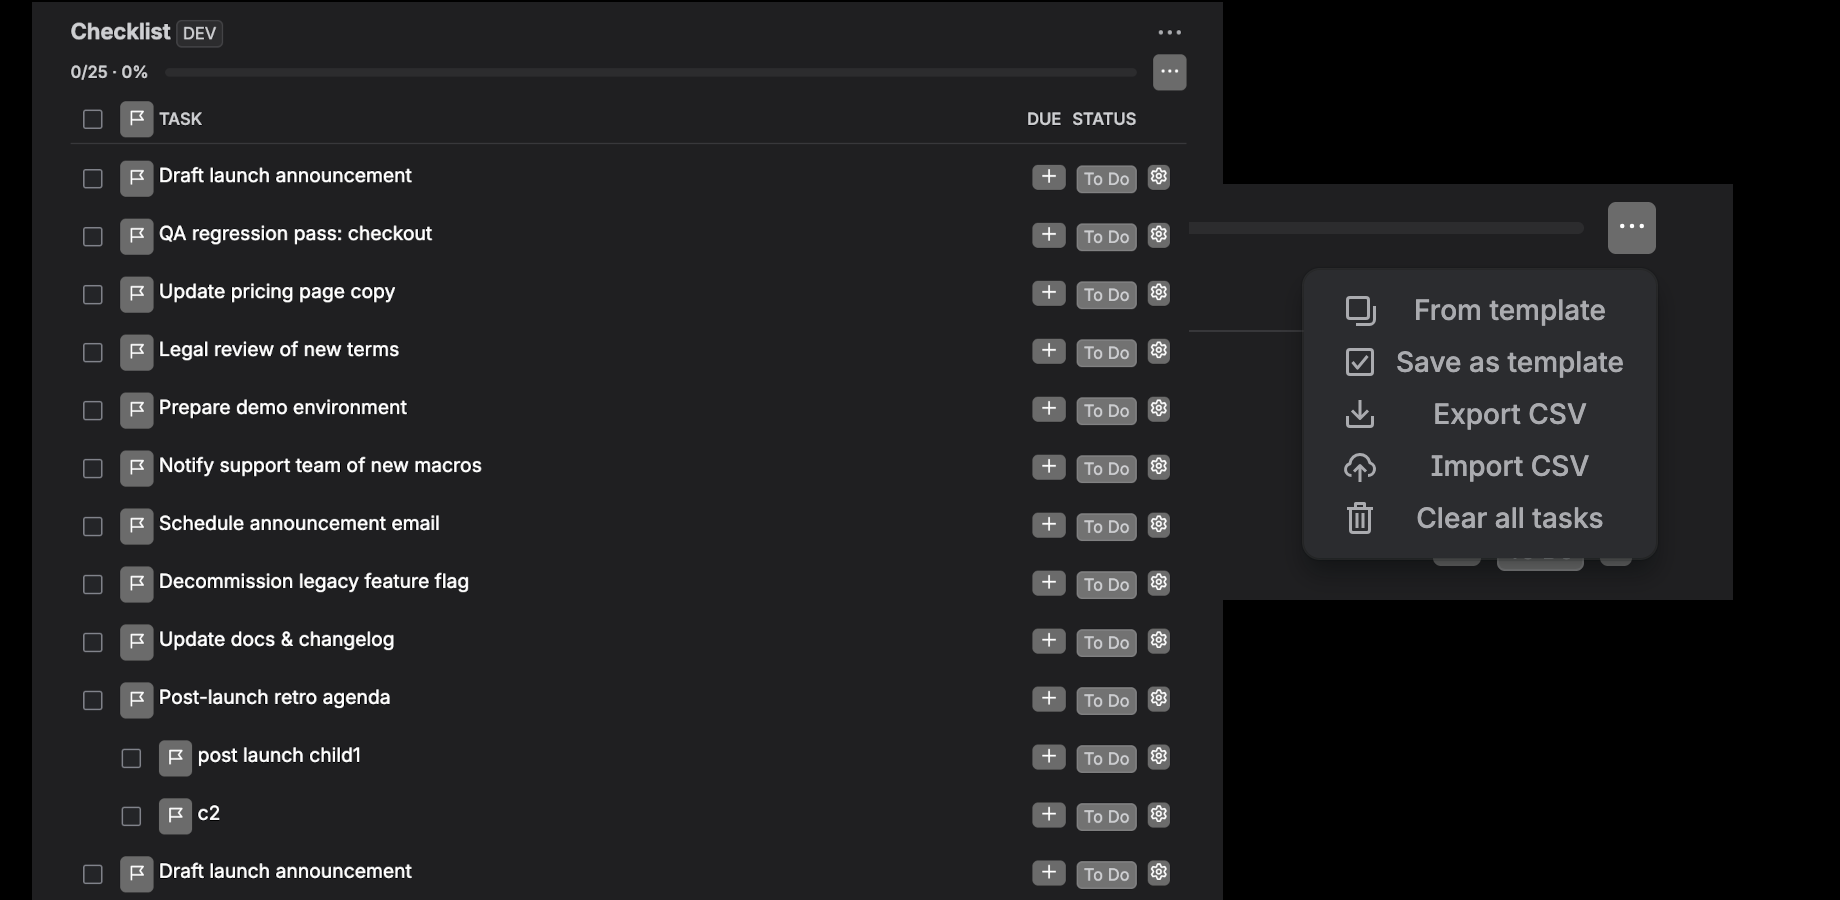Tick the select-all checkbox in the header
This screenshot has width=1840, height=900.
[93, 119]
